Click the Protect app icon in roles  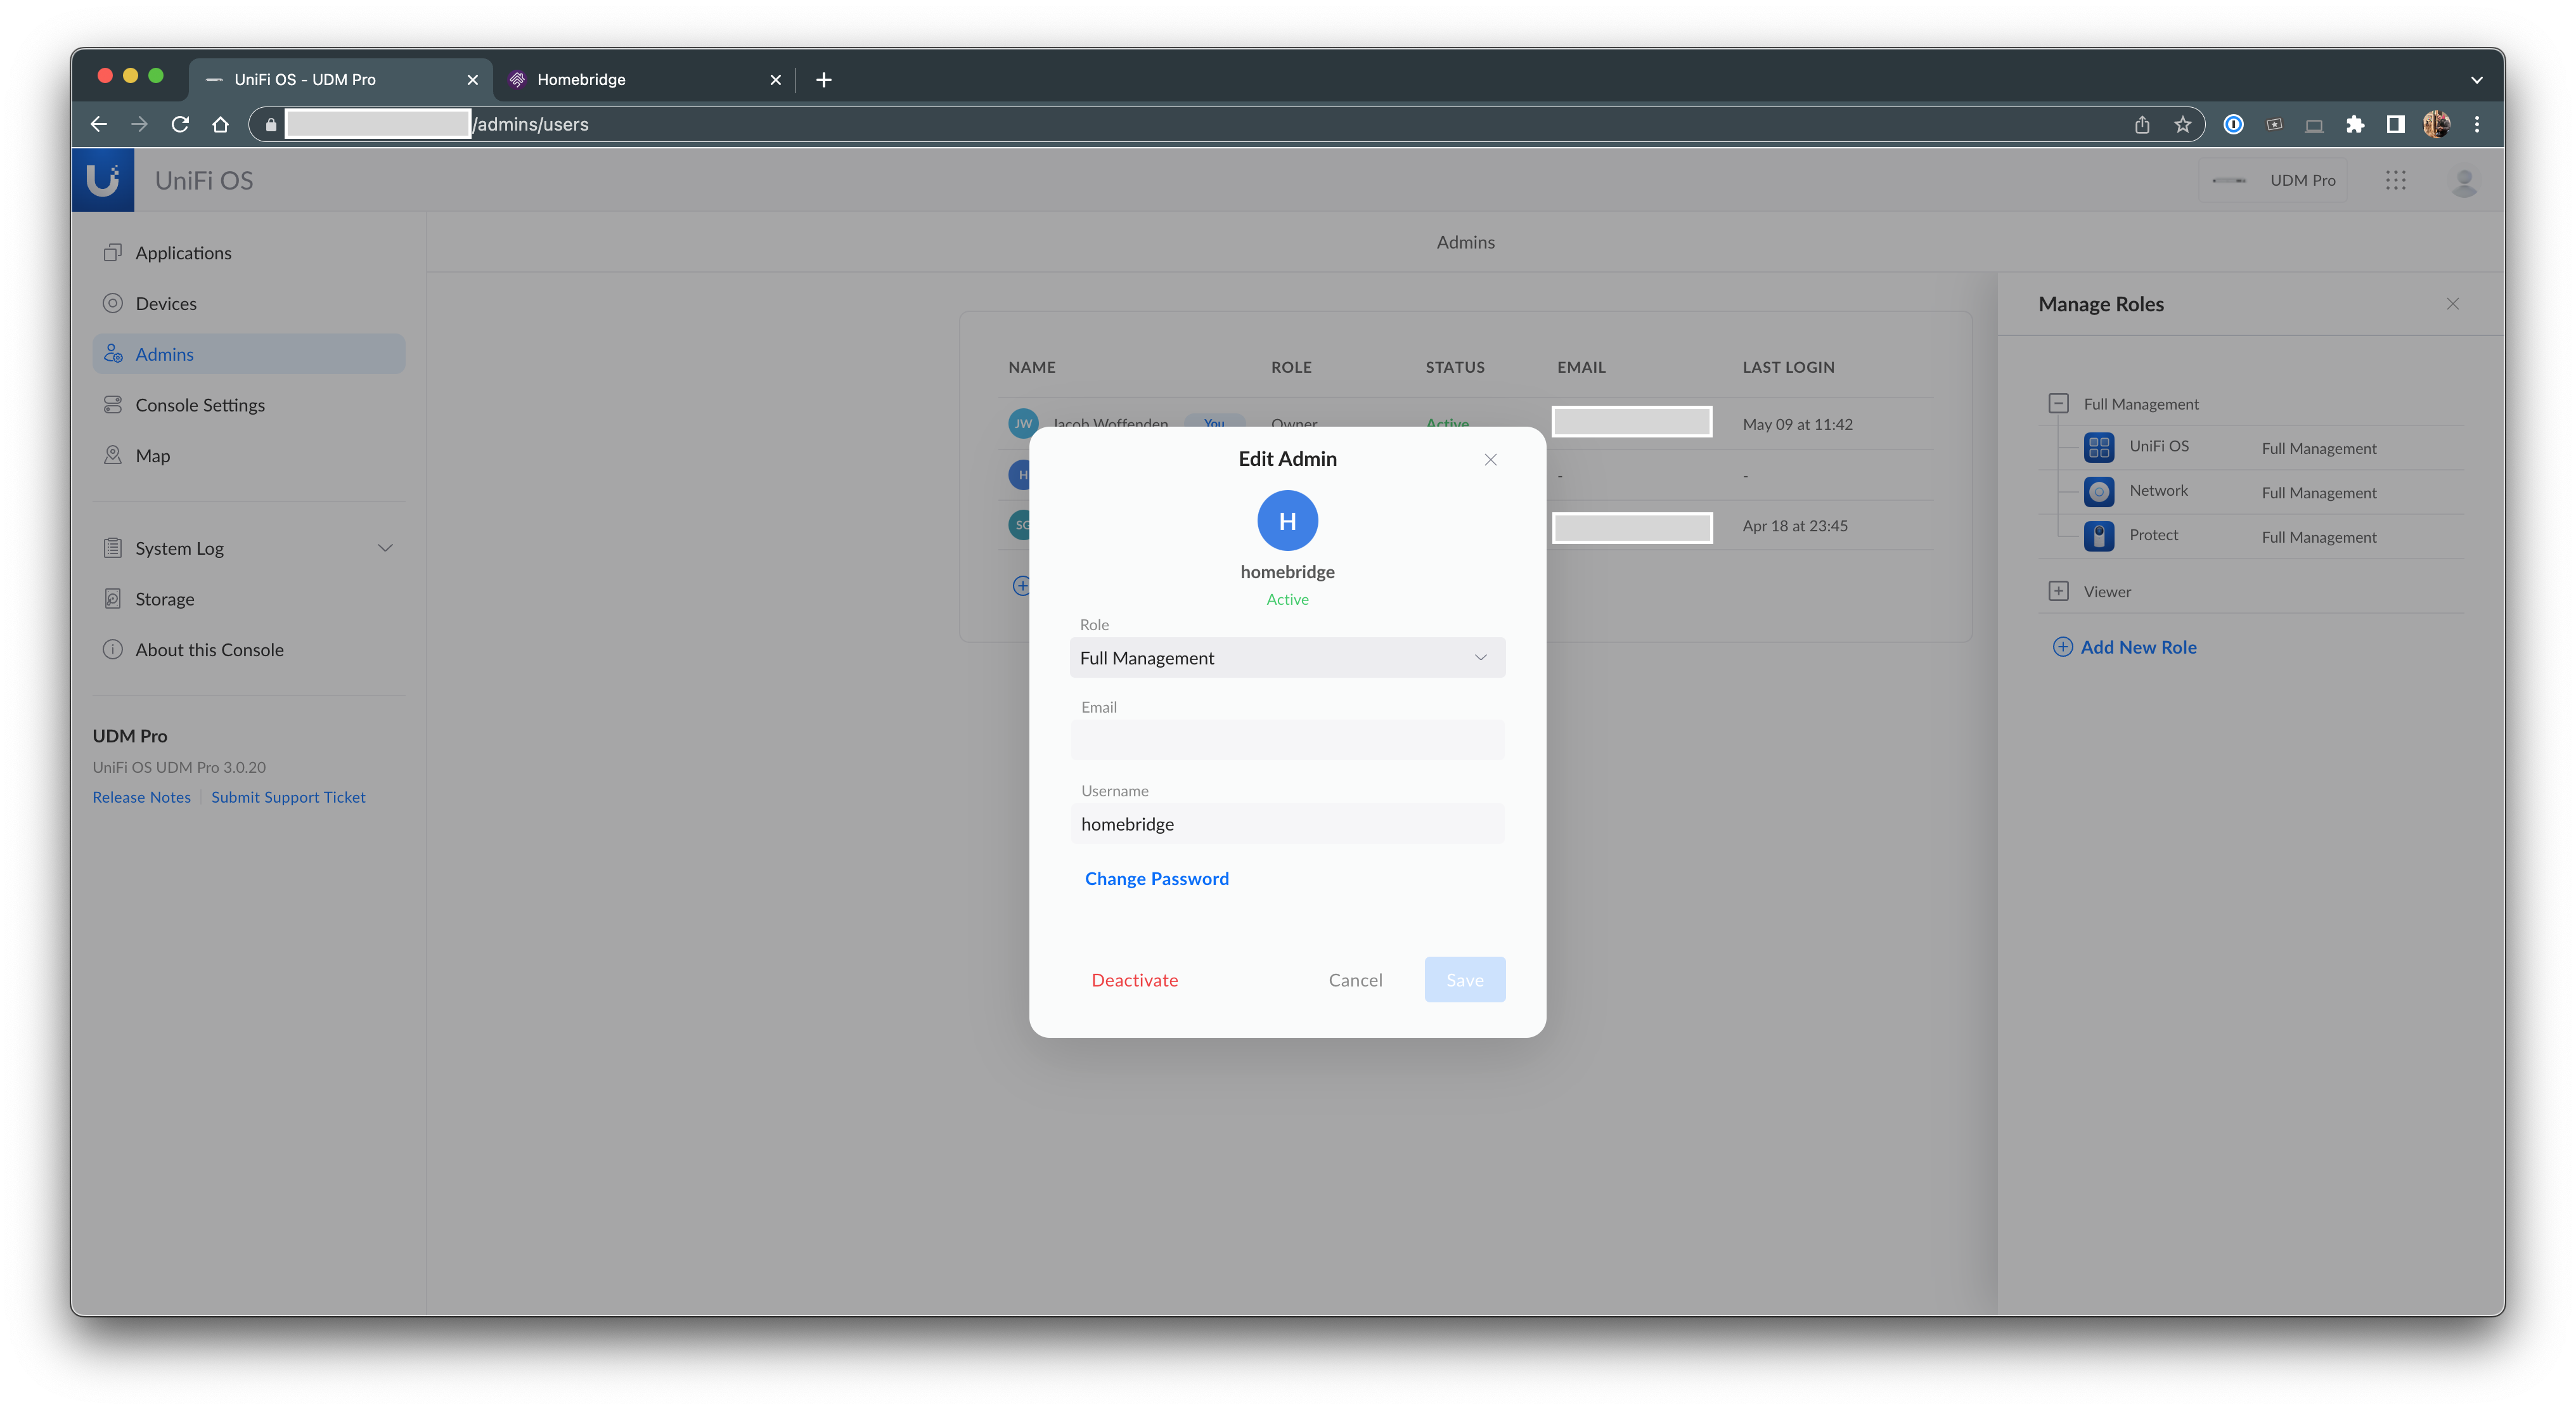coord(2098,536)
